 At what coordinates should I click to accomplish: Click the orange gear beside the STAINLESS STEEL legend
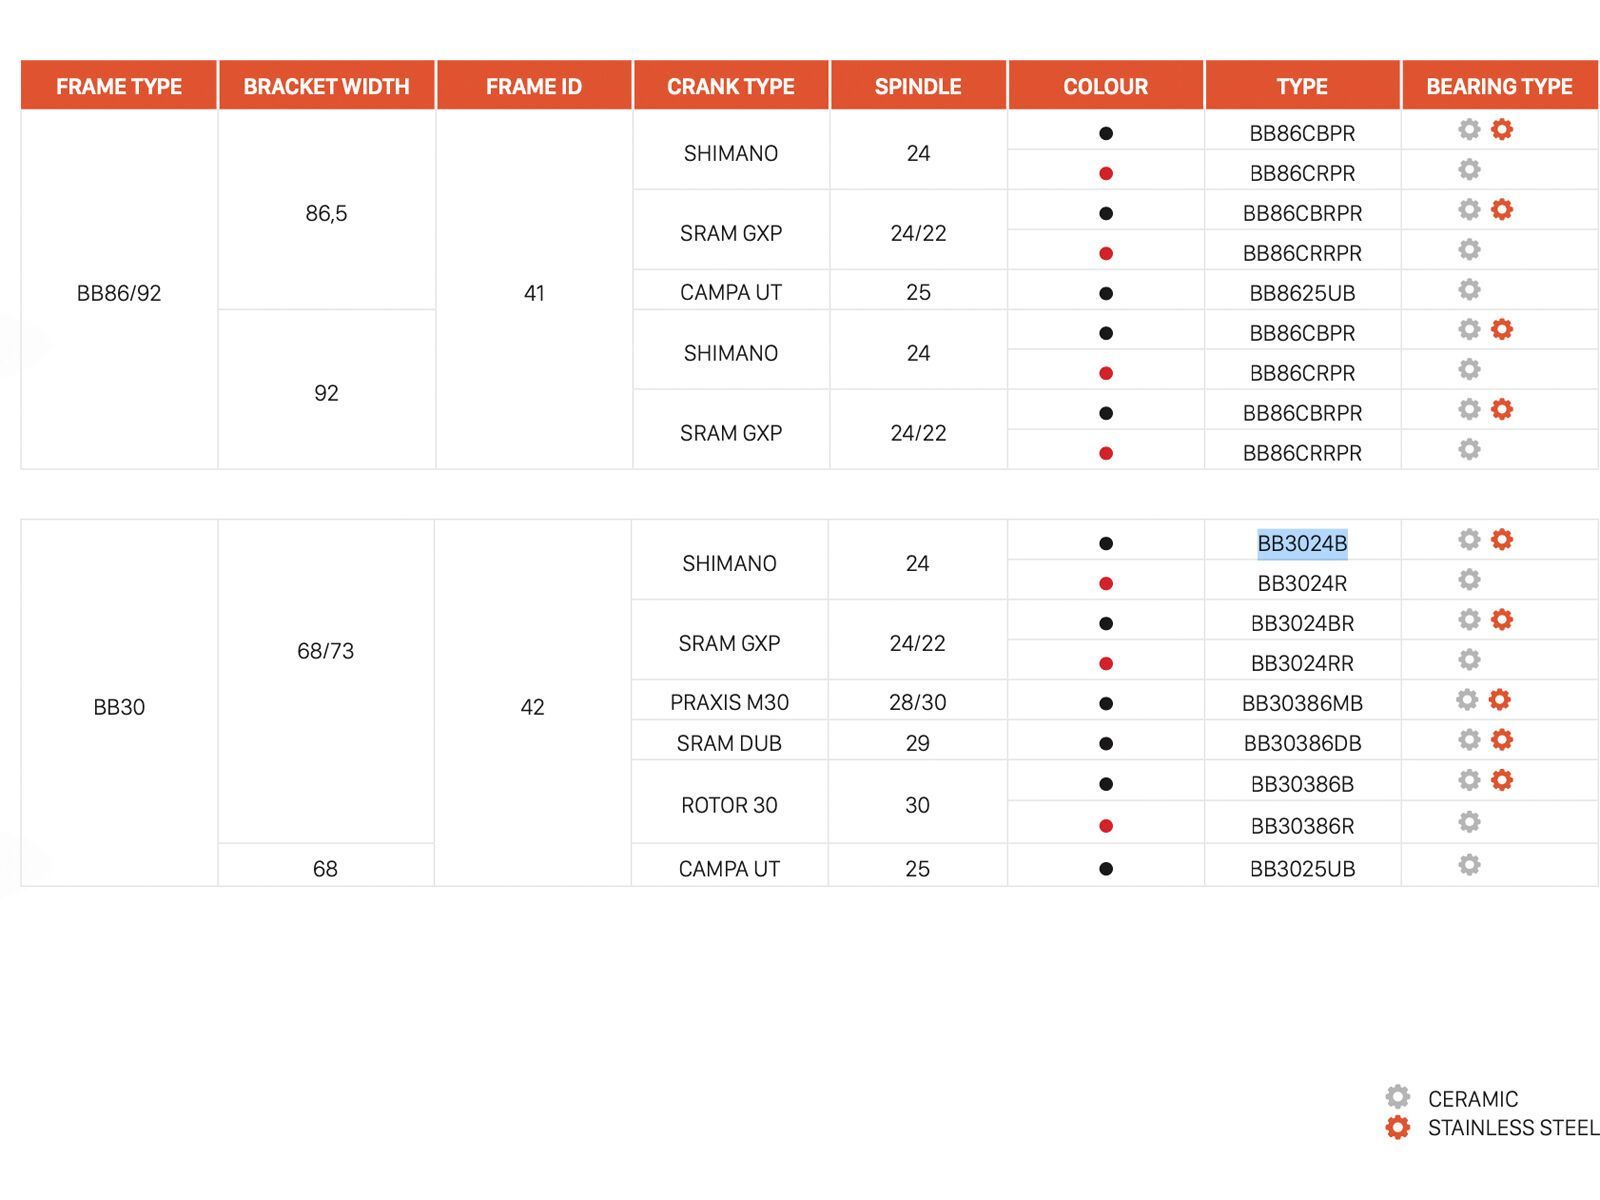(x=1397, y=1128)
